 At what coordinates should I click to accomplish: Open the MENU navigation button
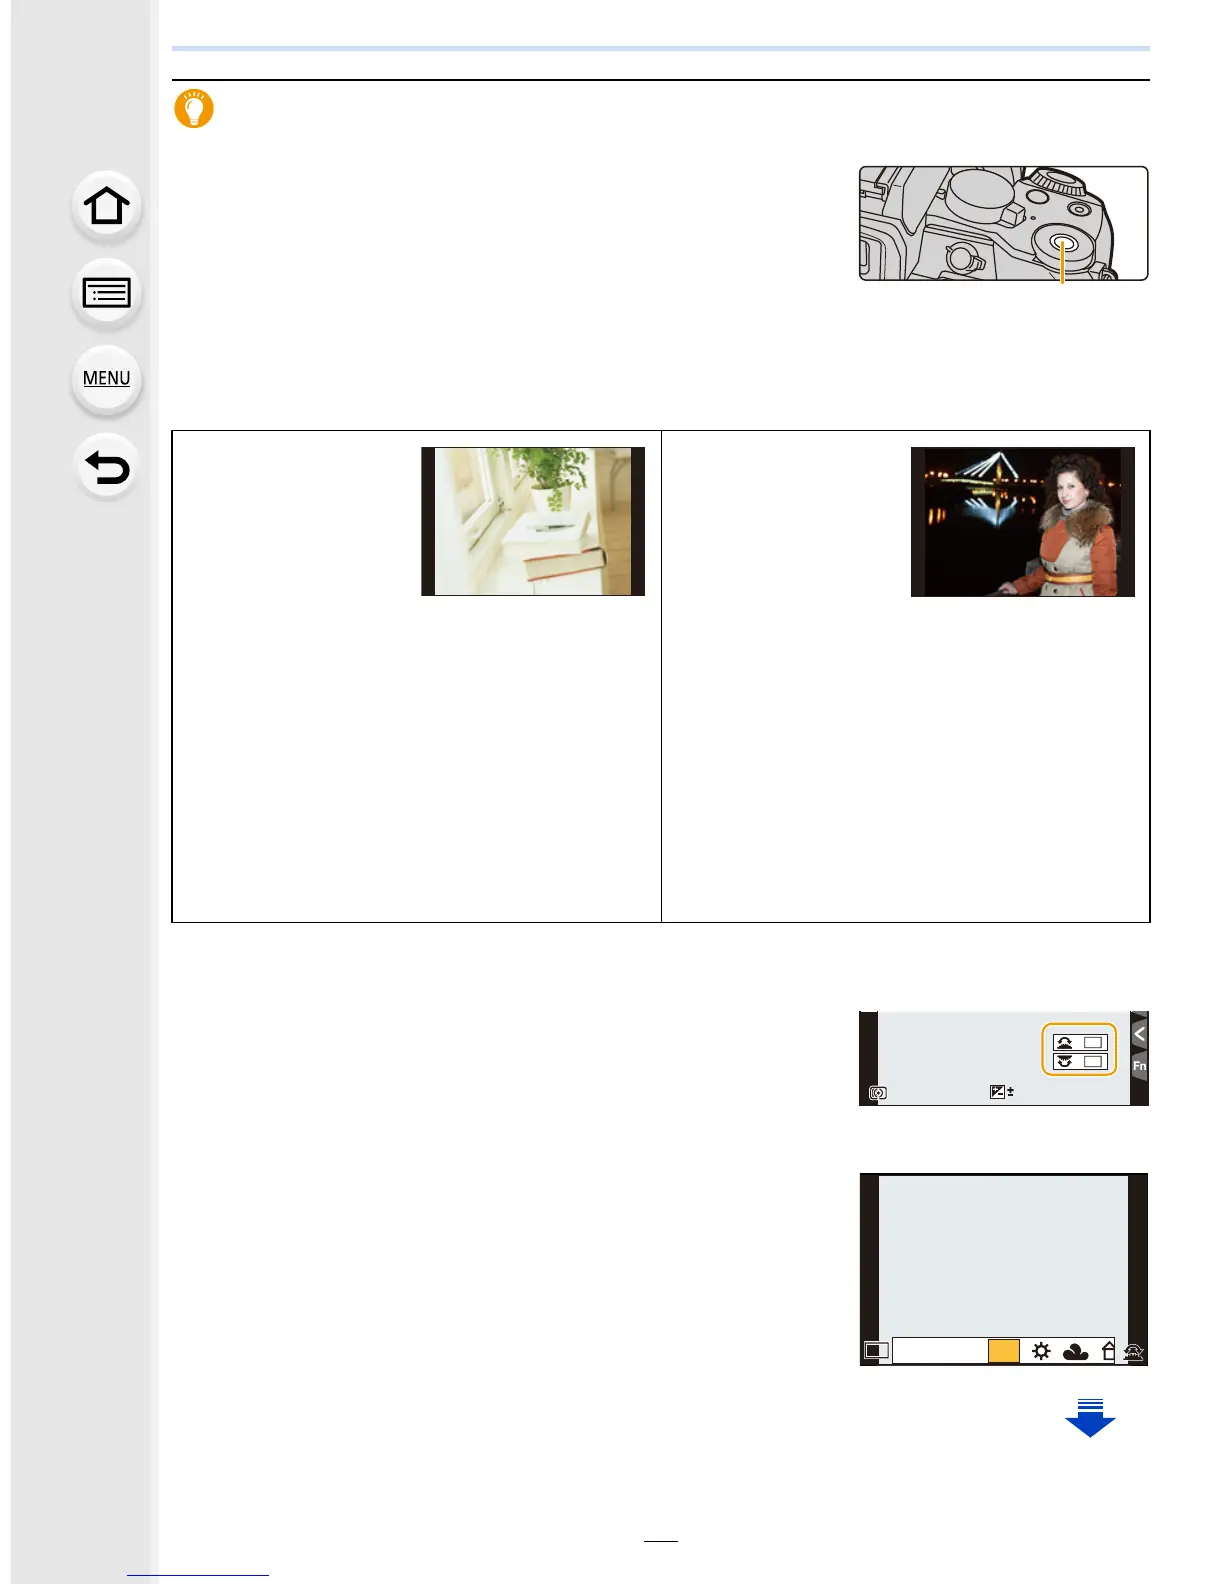click(x=107, y=379)
